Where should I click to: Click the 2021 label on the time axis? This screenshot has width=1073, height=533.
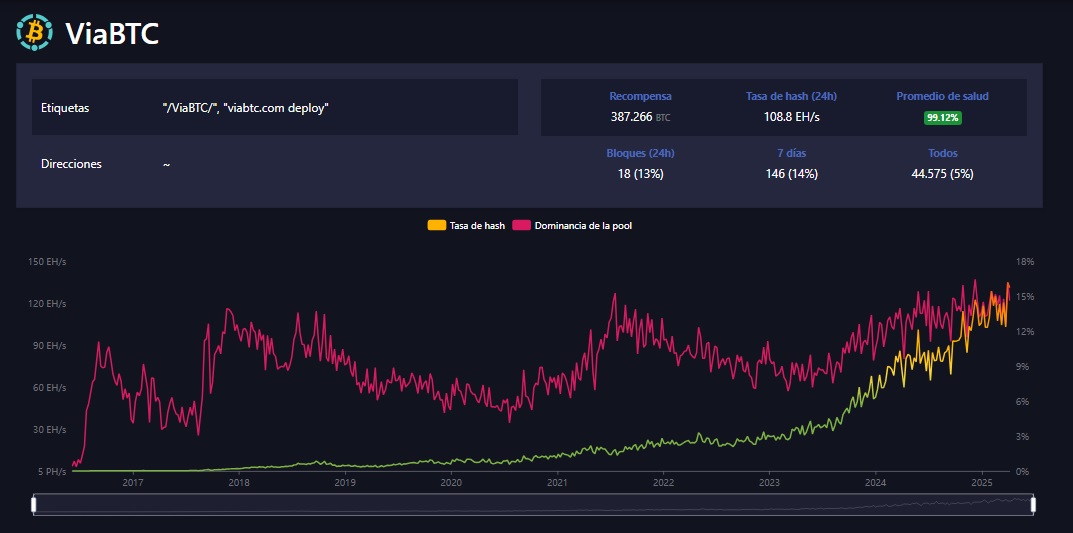pos(557,483)
